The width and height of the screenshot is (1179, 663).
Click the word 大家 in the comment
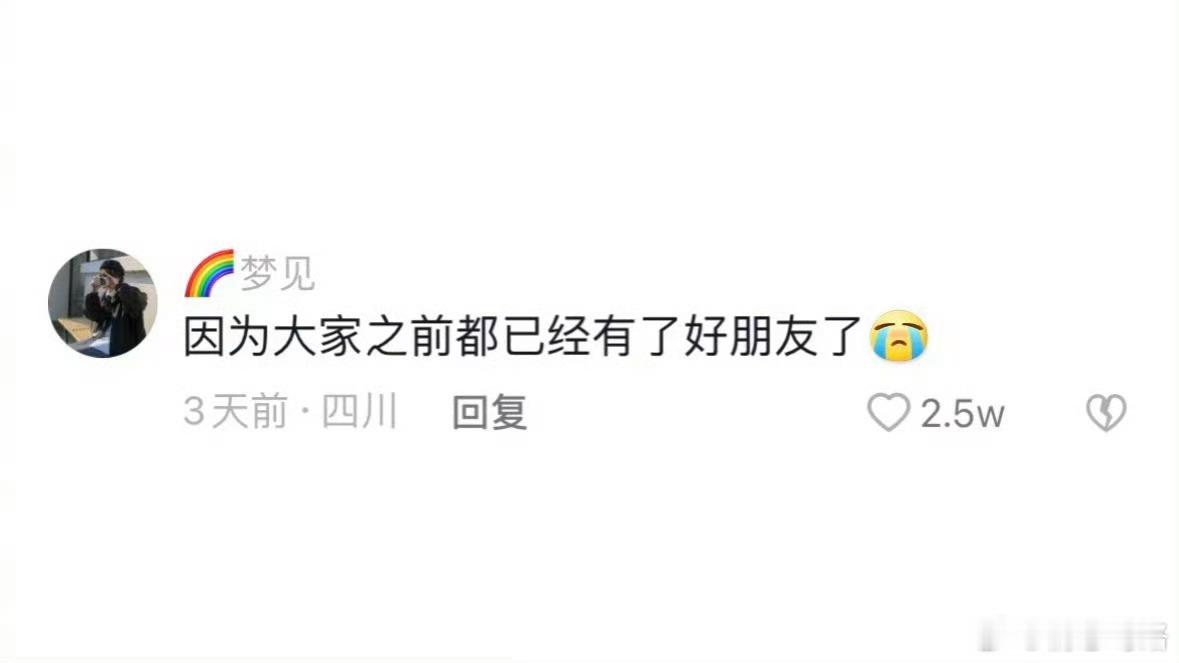click(x=320, y=336)
